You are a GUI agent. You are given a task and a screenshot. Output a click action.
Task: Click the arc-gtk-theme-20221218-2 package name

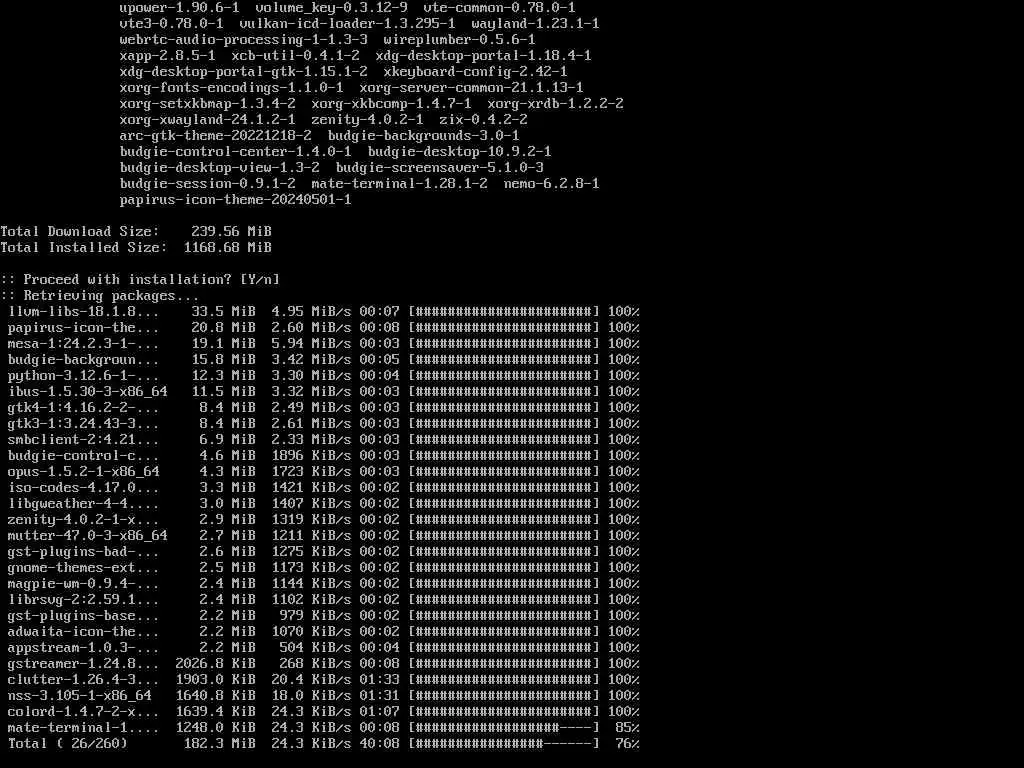216,136
